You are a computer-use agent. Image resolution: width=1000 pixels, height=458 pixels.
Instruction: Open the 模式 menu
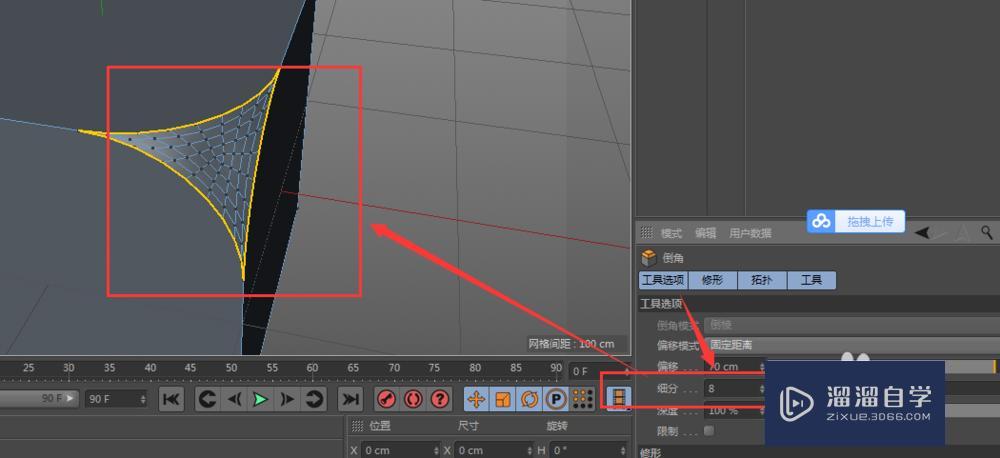(x=671, y=233)
